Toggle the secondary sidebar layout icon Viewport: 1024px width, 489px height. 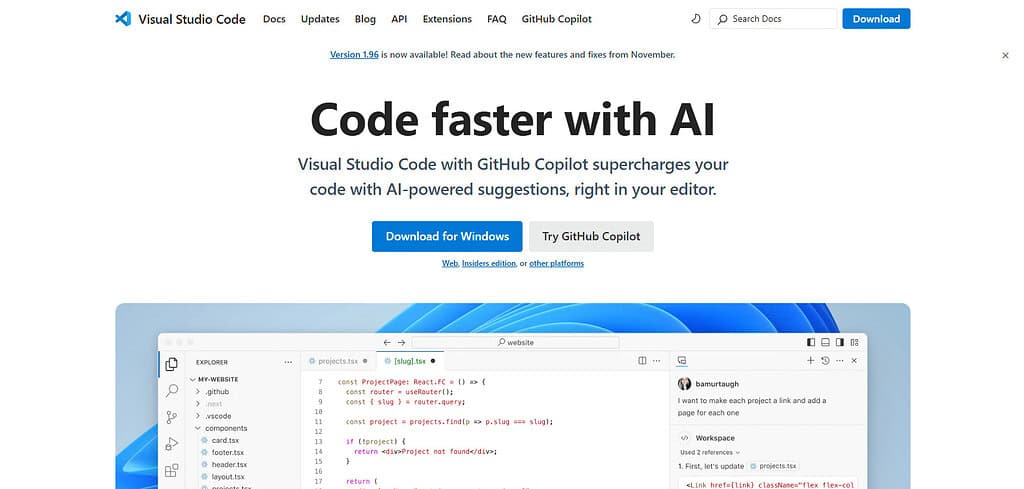840,342
